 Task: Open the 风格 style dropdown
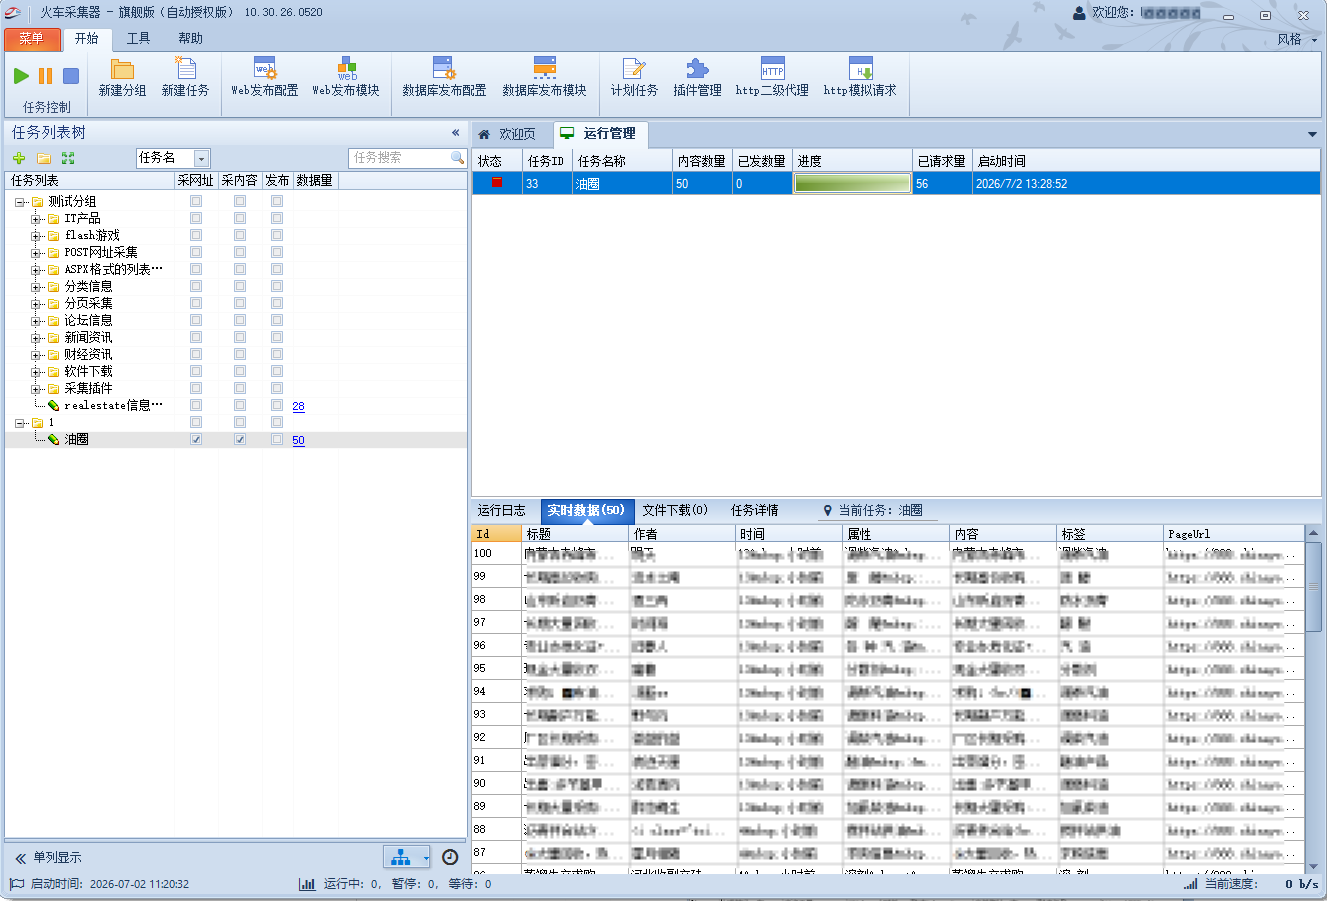pos(1297,39)
